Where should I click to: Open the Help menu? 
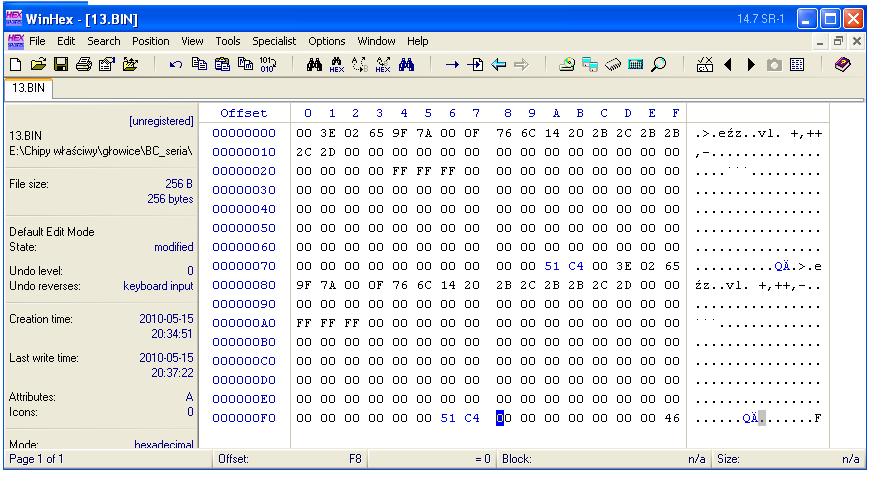pos(417,41)
